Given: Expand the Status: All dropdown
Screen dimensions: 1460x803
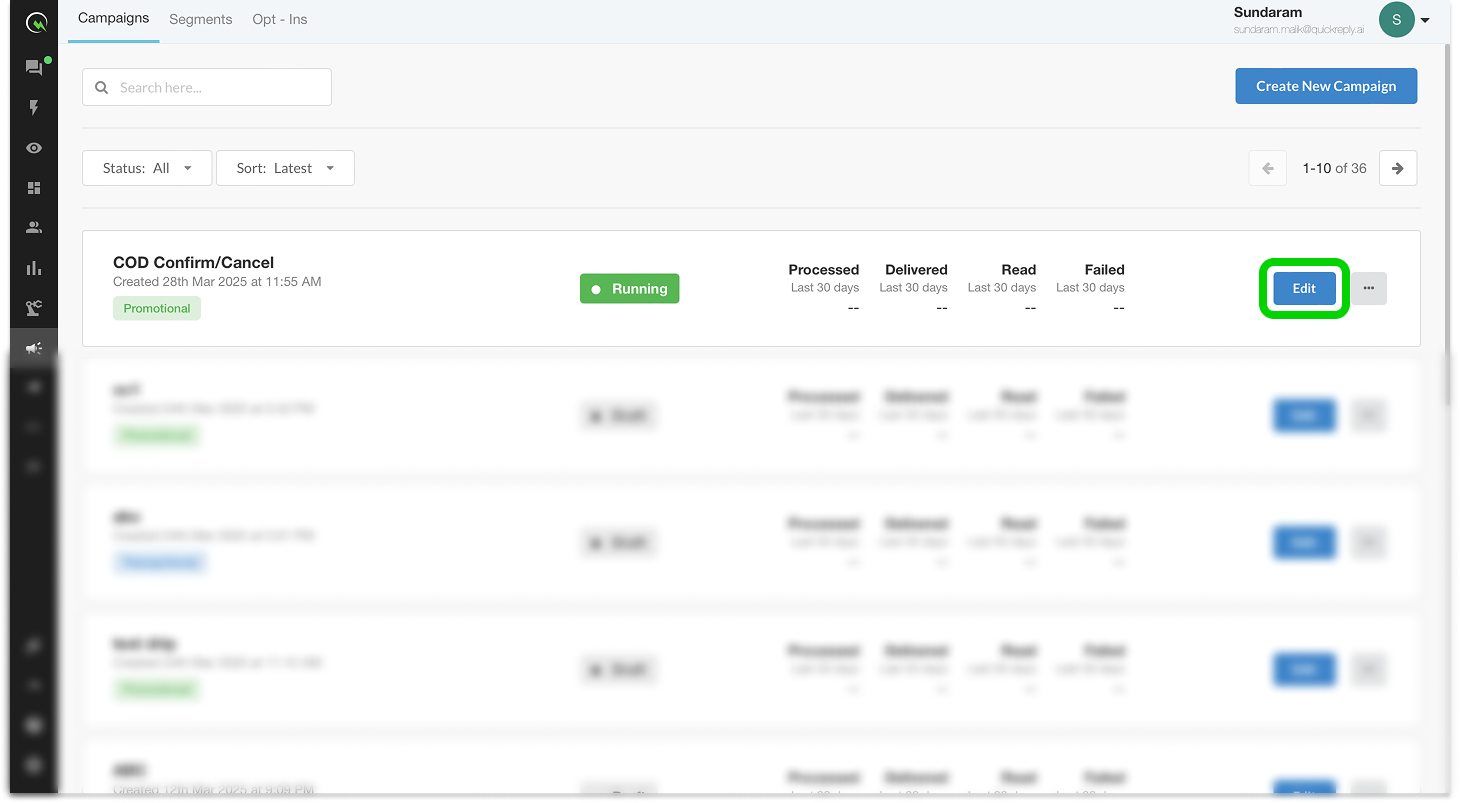Looking at the screenshot, I should (147, 168).
